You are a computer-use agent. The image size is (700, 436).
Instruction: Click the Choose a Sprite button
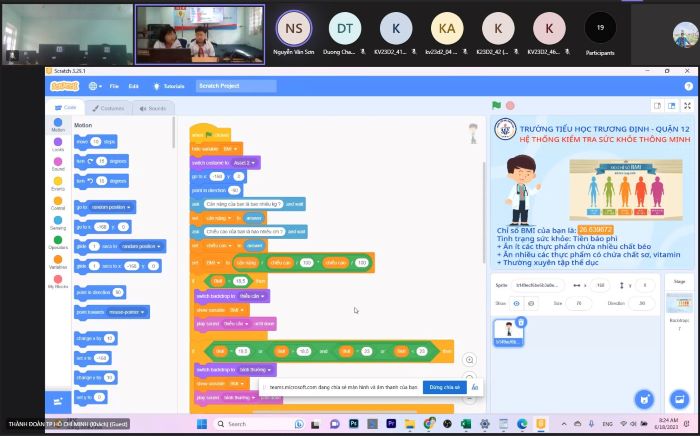click(645, 399)
